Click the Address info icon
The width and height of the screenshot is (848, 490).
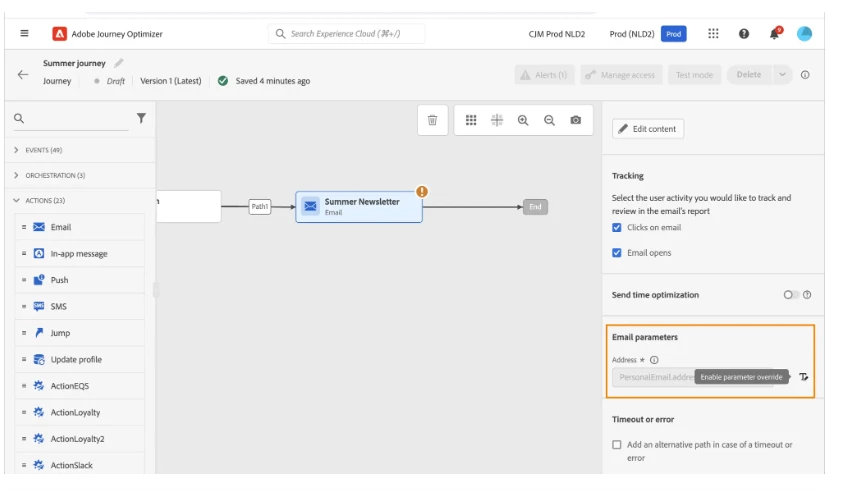coord(654,360)
